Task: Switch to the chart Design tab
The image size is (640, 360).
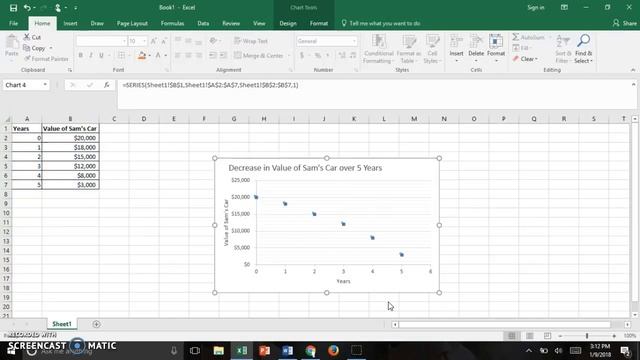Action: point(288,24)
